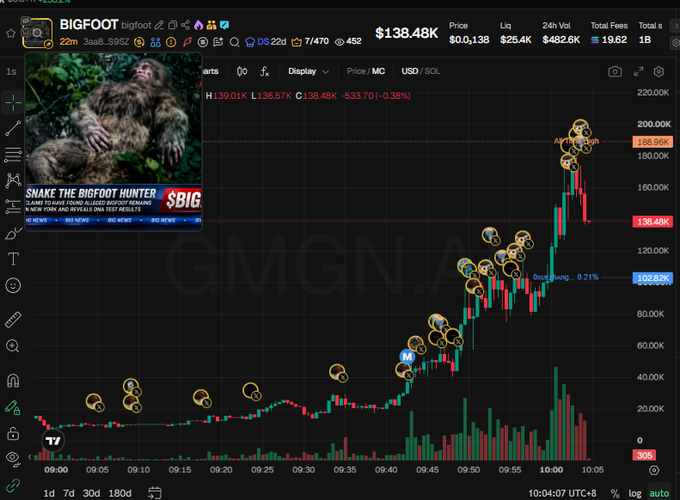Screen dimensions: 680x500
Task: Select the crosshair cursor tool
Action: [x=13, y=102]
